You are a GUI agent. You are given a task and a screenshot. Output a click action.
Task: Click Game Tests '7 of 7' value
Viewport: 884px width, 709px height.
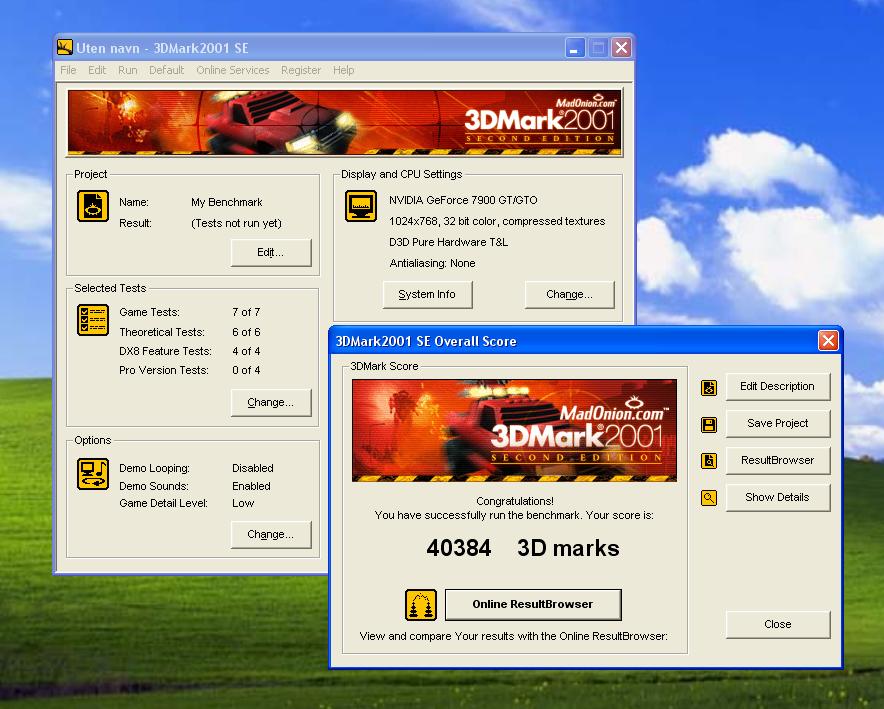pyautogui.click(x=246, y=312)
